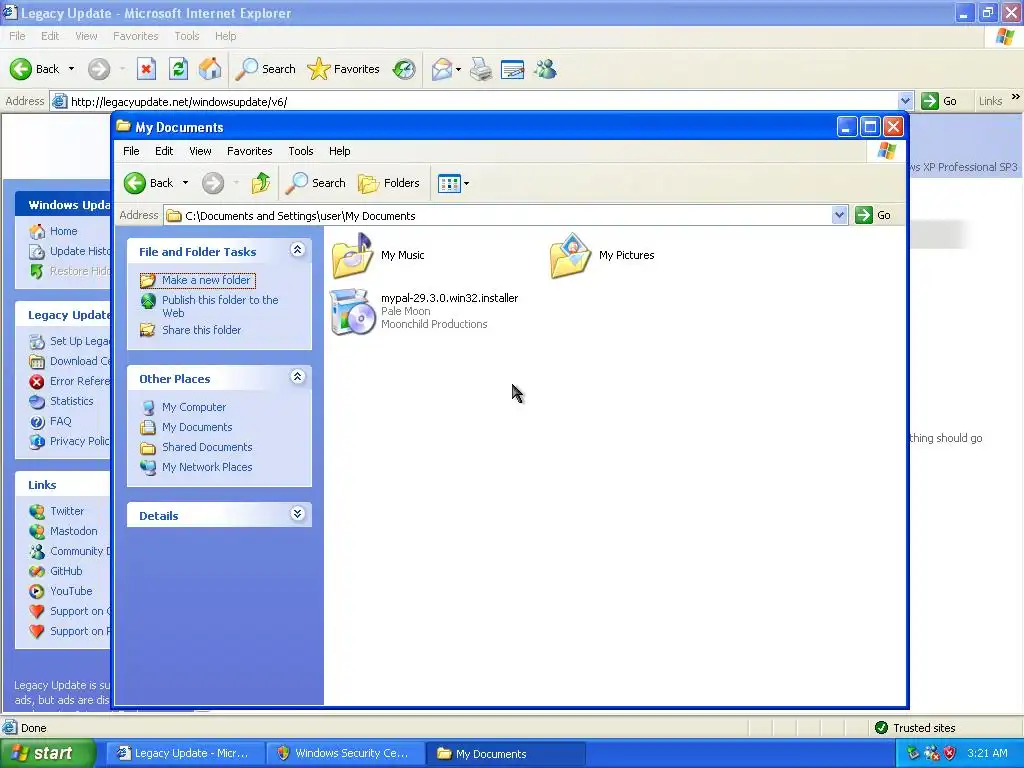This screenshot has height=768, width=1024.
Task: Open the Help menu in Internet Explorer
Action: (x=225, y=36)
